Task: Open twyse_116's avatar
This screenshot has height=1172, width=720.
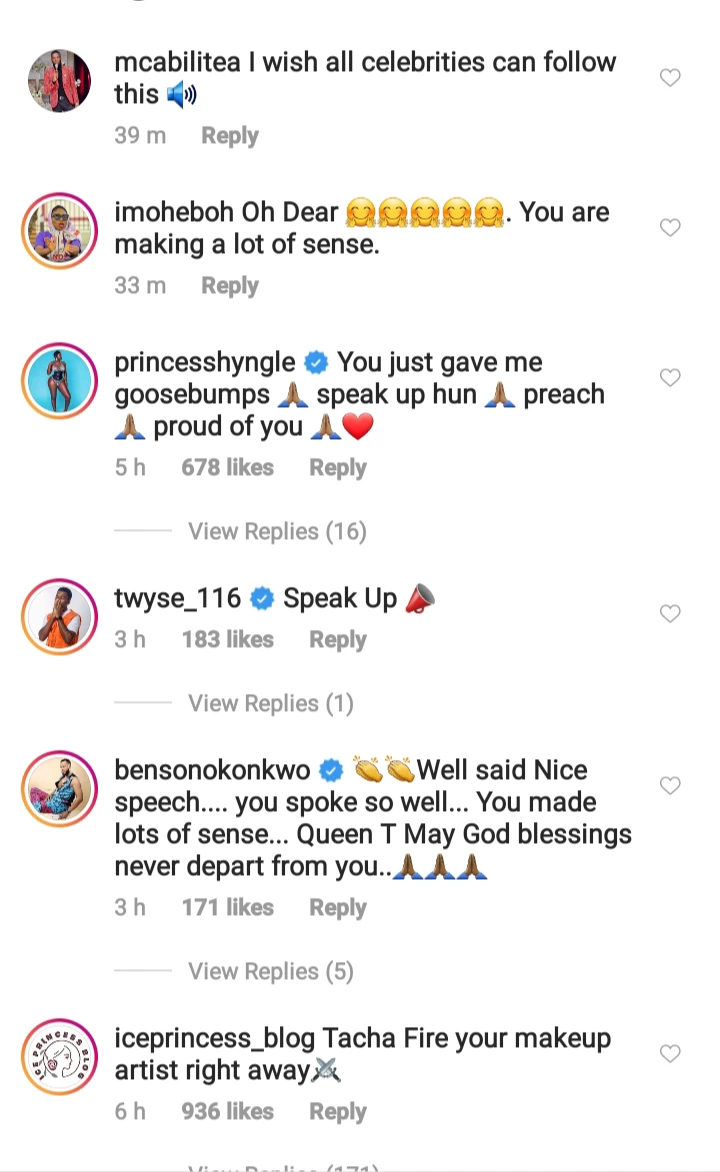Action: (x=59, y=616)
